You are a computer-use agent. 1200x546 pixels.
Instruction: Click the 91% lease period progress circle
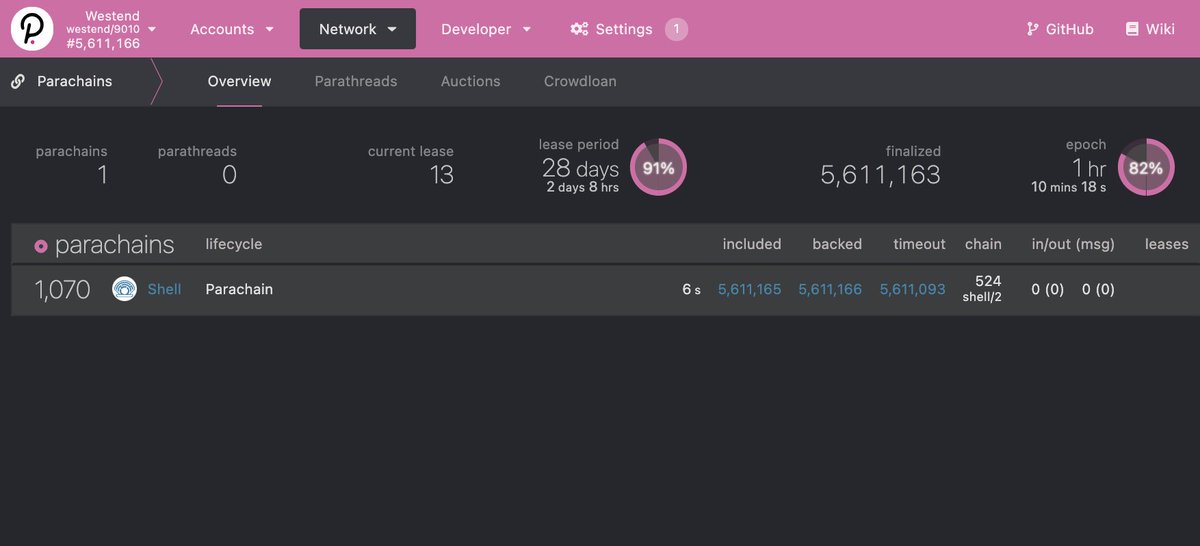[x=658, y=167]
